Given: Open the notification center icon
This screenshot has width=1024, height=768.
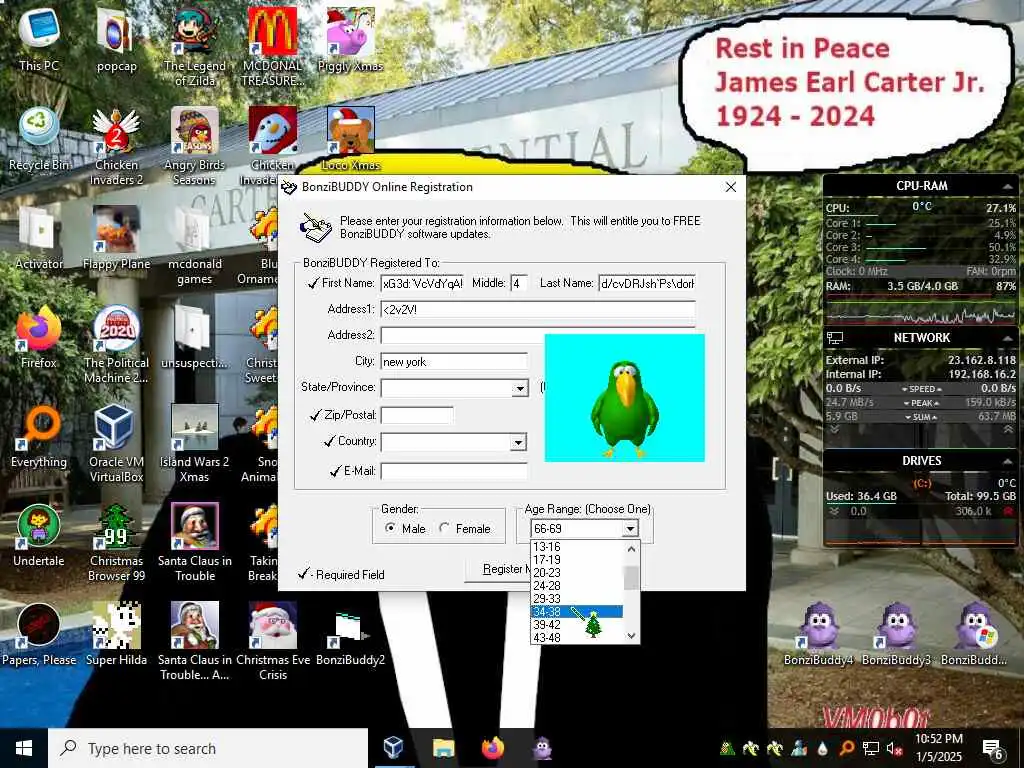Looking at the screenshot, I should click(993, 749).
